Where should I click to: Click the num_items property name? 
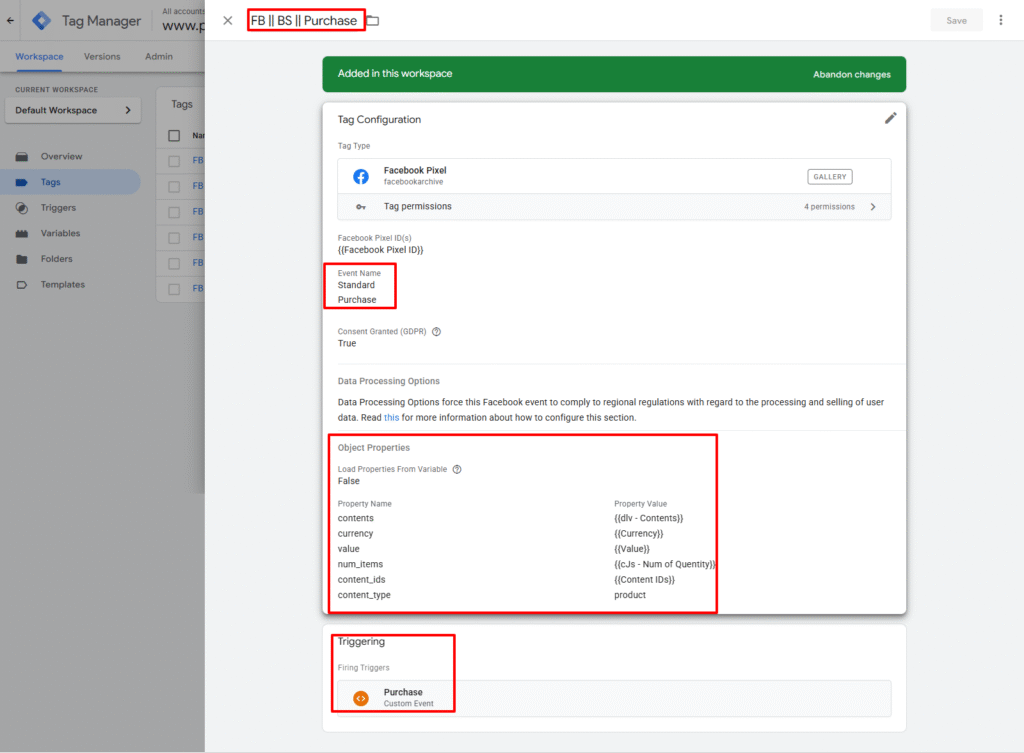(x=360, y=564)
